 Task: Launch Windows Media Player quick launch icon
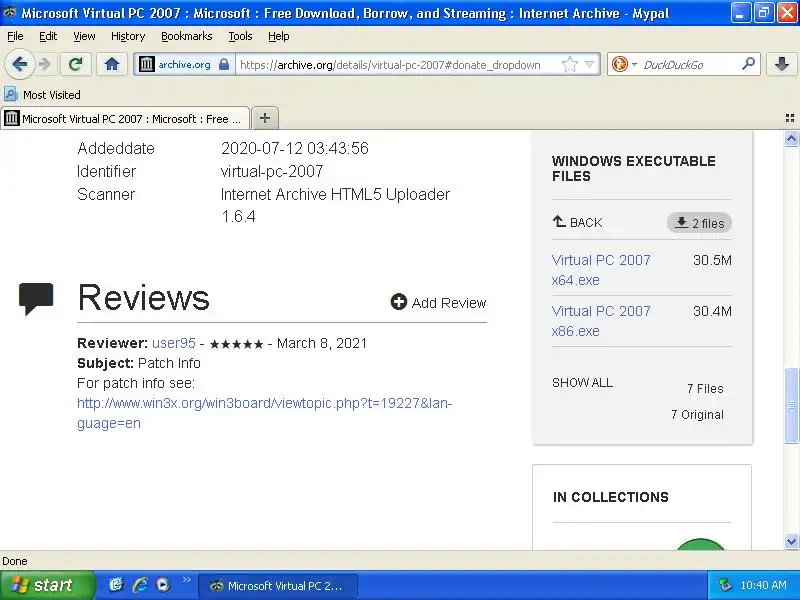click(163, 585)
